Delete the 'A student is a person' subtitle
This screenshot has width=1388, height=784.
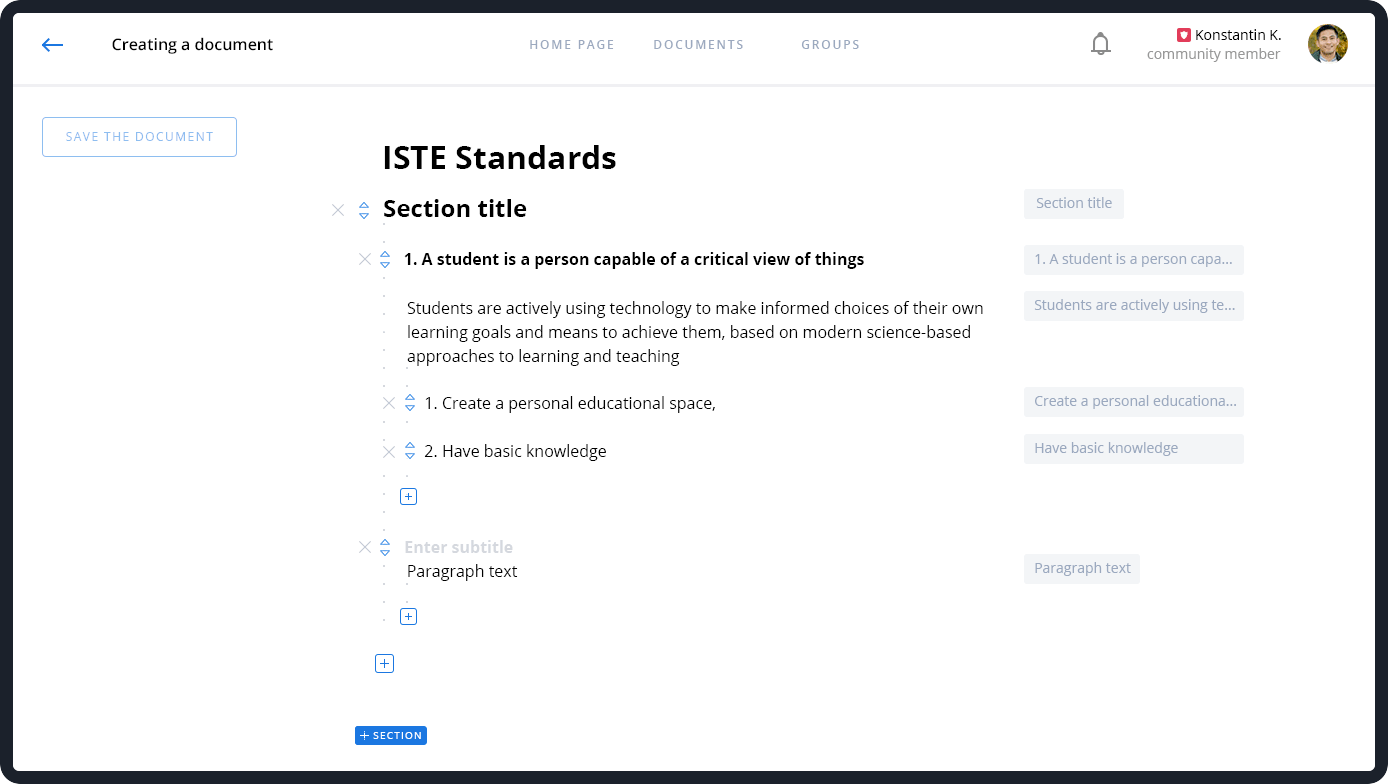[x=365, y=259]
